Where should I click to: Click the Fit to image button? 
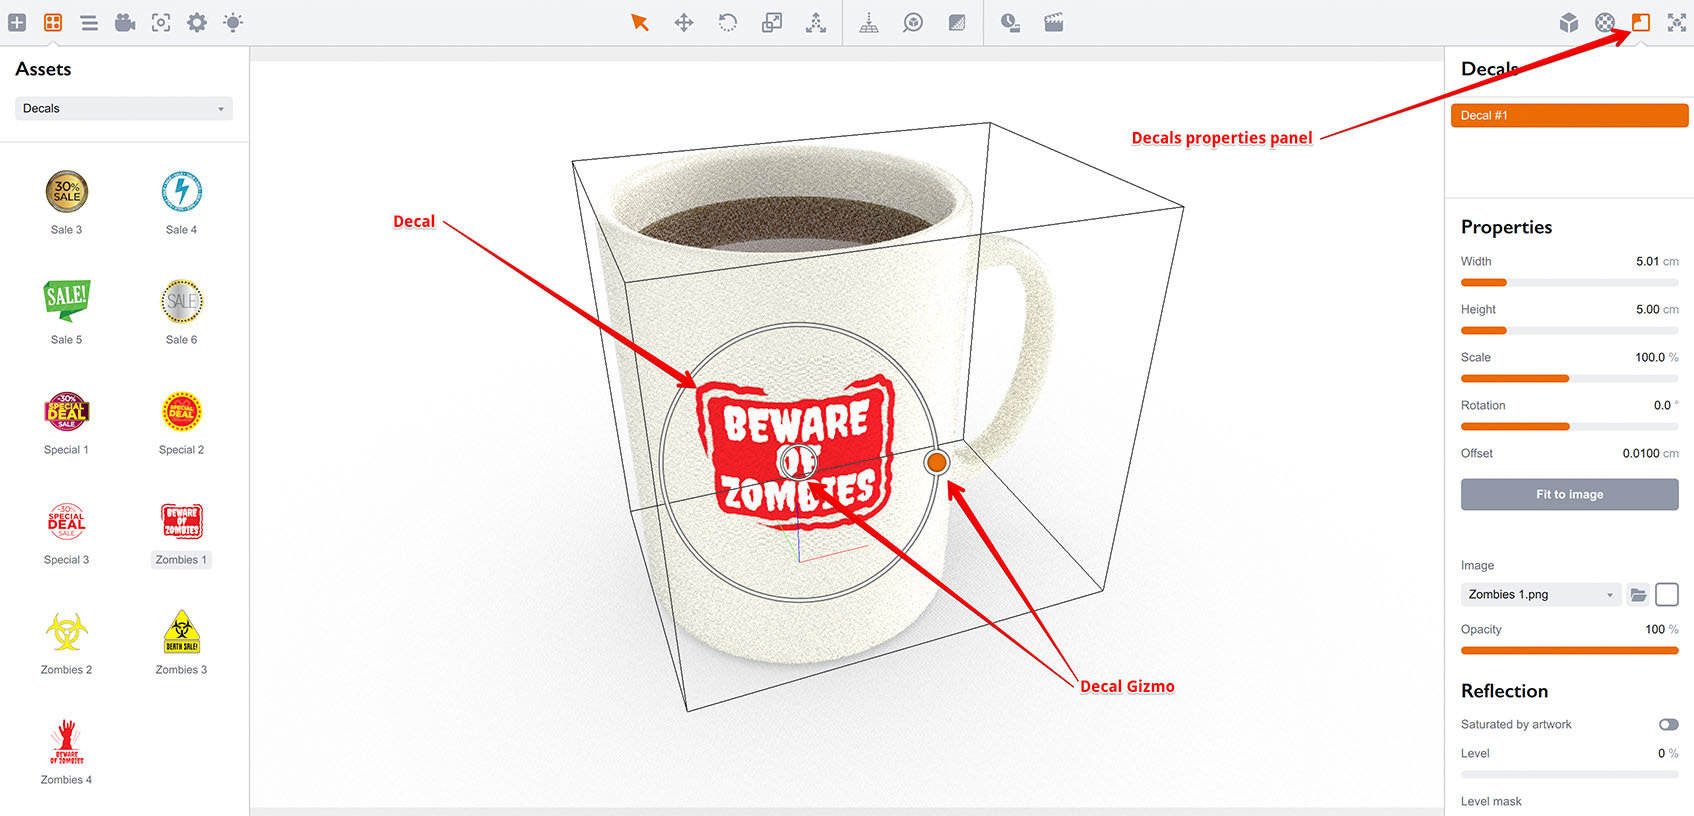click(1570, 494)
